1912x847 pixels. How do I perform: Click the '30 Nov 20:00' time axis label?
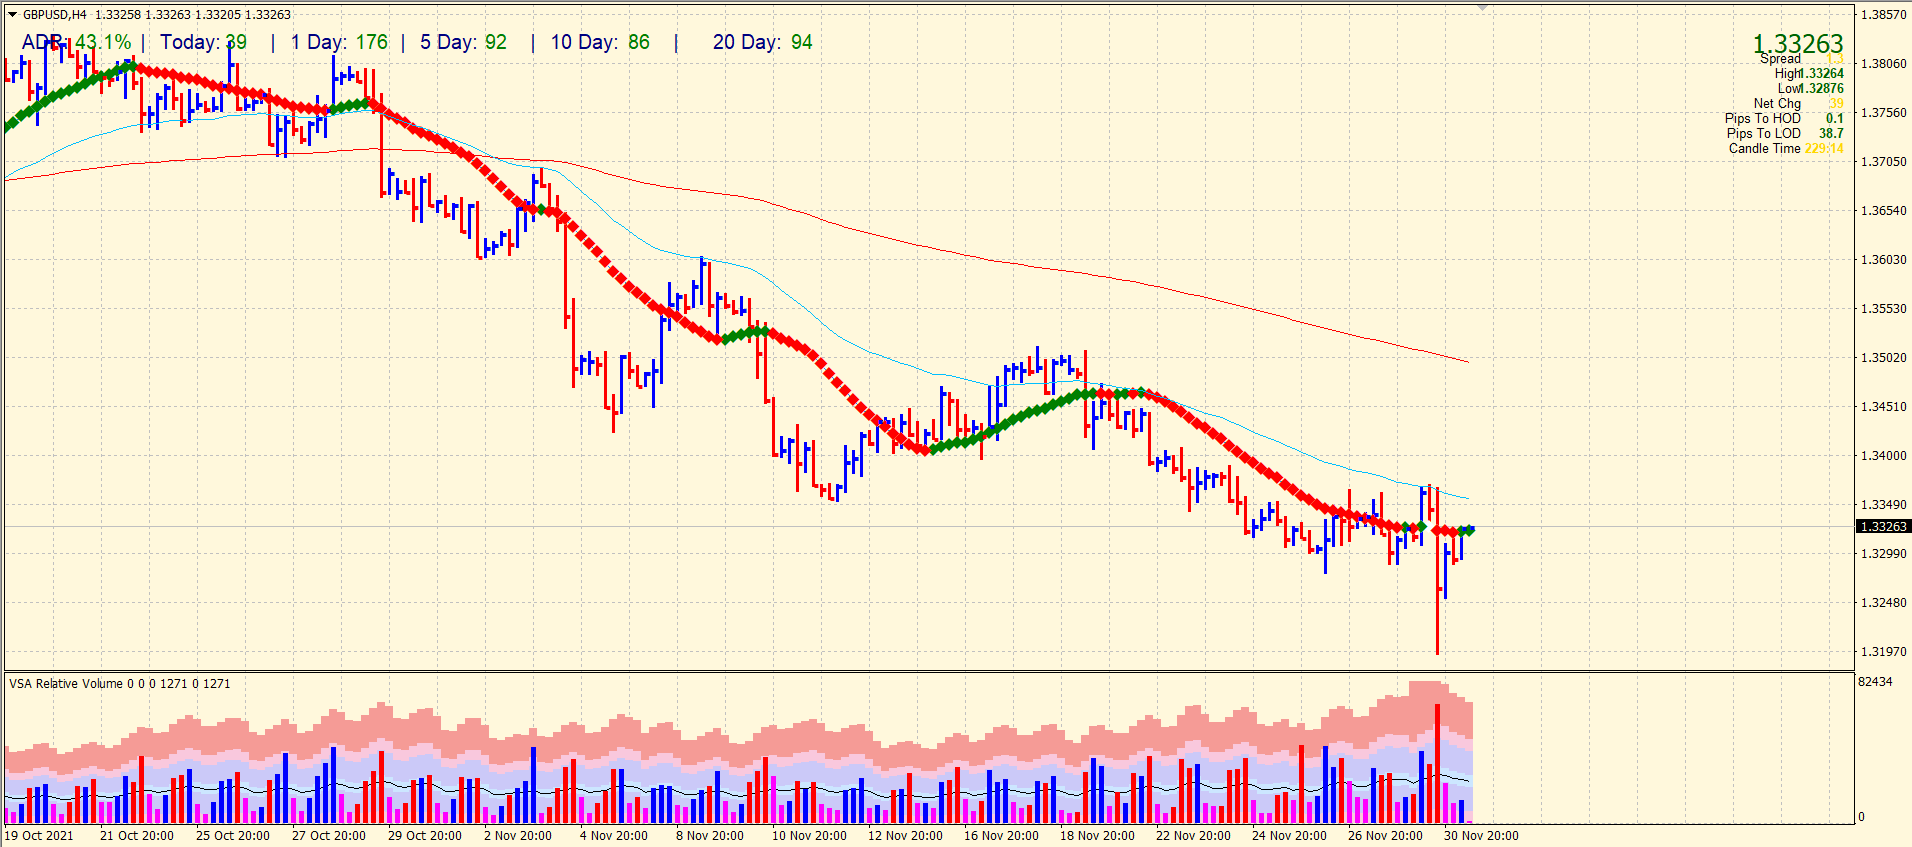pos(1481,836)
